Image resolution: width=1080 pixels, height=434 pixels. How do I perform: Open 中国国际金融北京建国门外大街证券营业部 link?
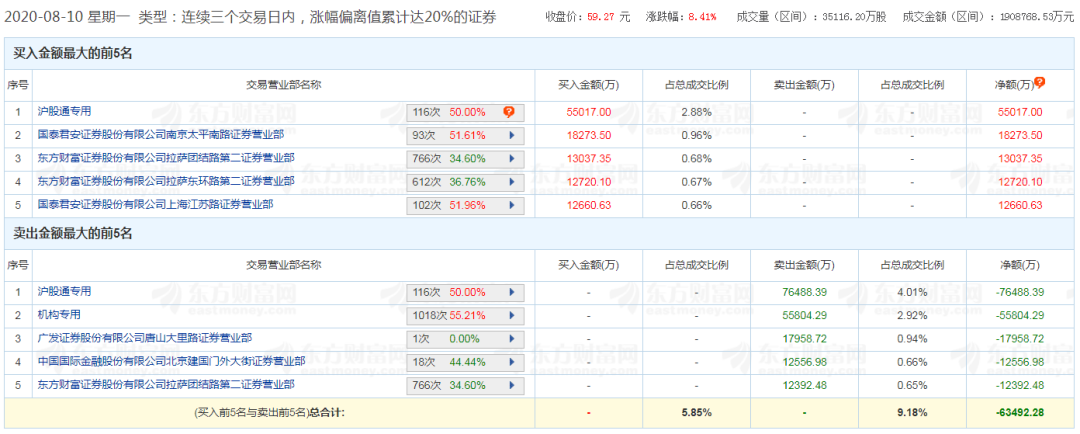tap(171, 361)
